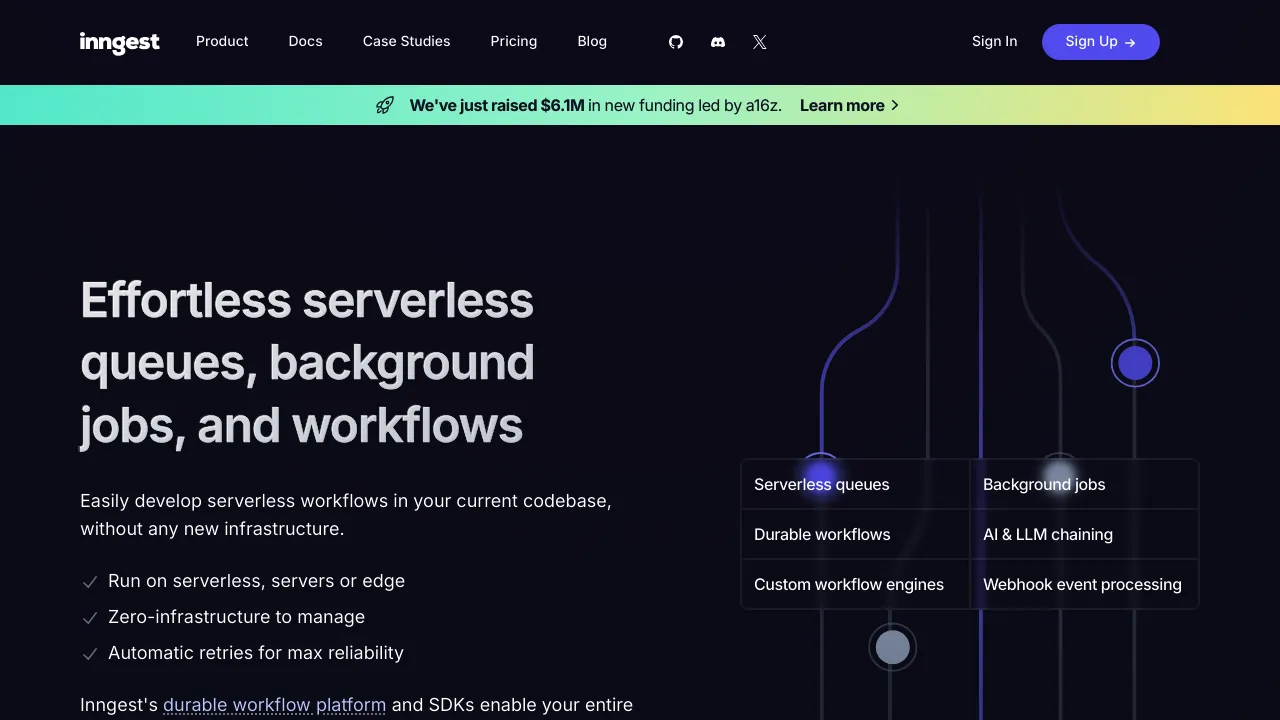Image resolution: width=1280 pixels, height=720 pixels.
Task: Click Learn more in the funding banner
Action: click(842, 105)
